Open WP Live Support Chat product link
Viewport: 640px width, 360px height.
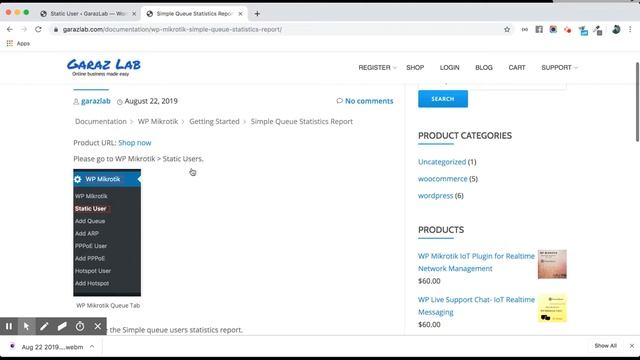point(476,306)
